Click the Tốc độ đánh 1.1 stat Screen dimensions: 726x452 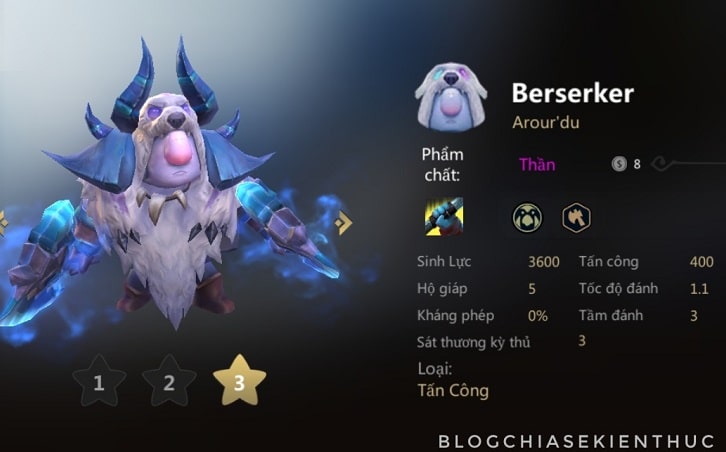tap(644, 289)
